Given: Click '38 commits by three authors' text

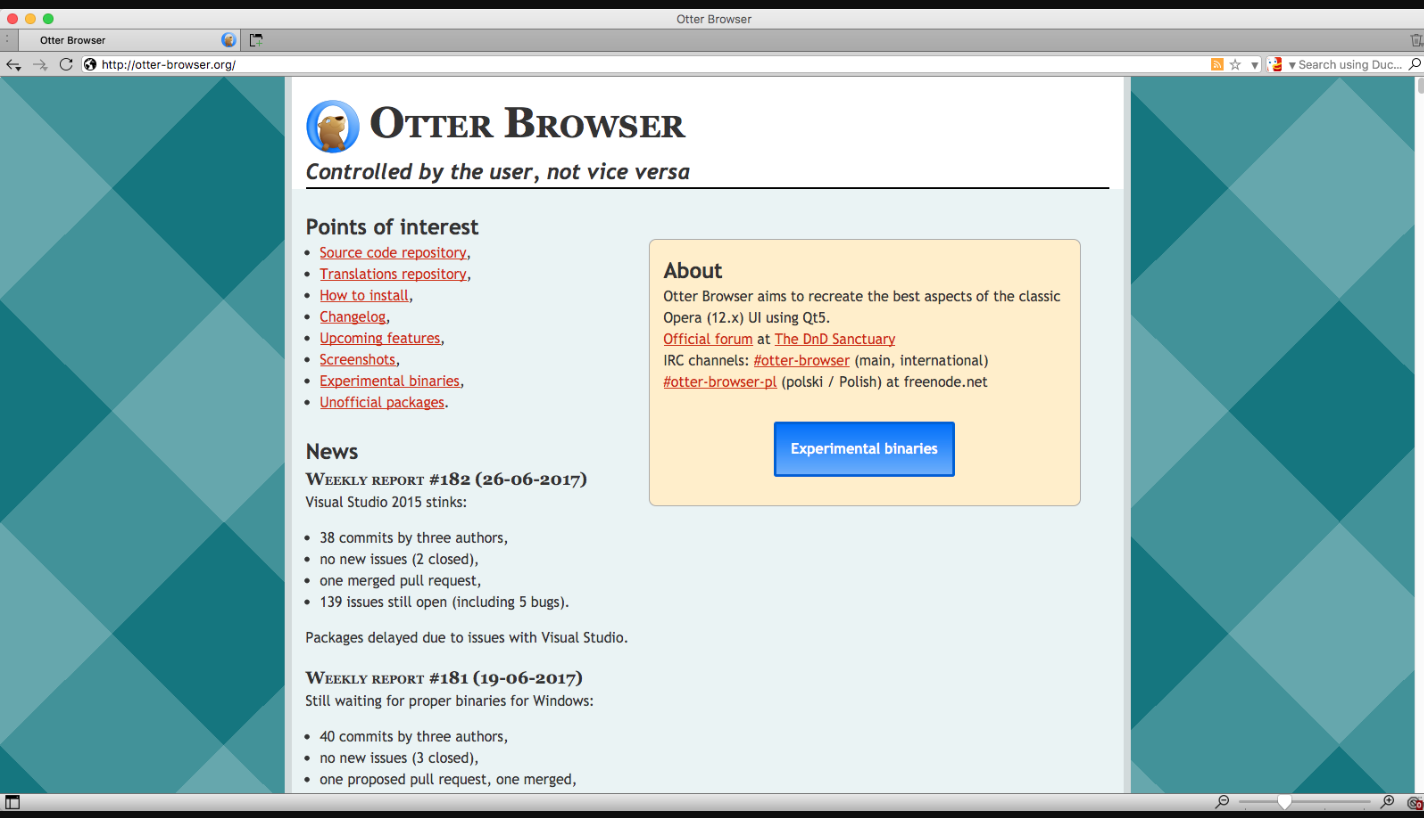Looking at the screenshot, I should [413, 538].
